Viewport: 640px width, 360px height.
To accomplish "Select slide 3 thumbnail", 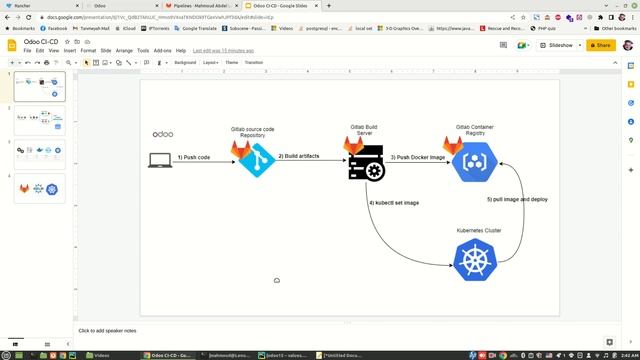I will [x=40, y=154].
